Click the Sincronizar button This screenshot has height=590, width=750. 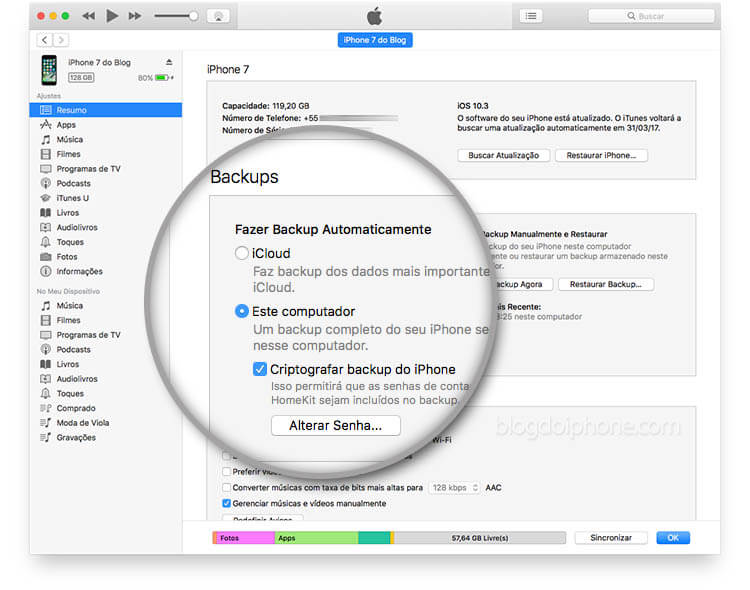tap(611, 538)
